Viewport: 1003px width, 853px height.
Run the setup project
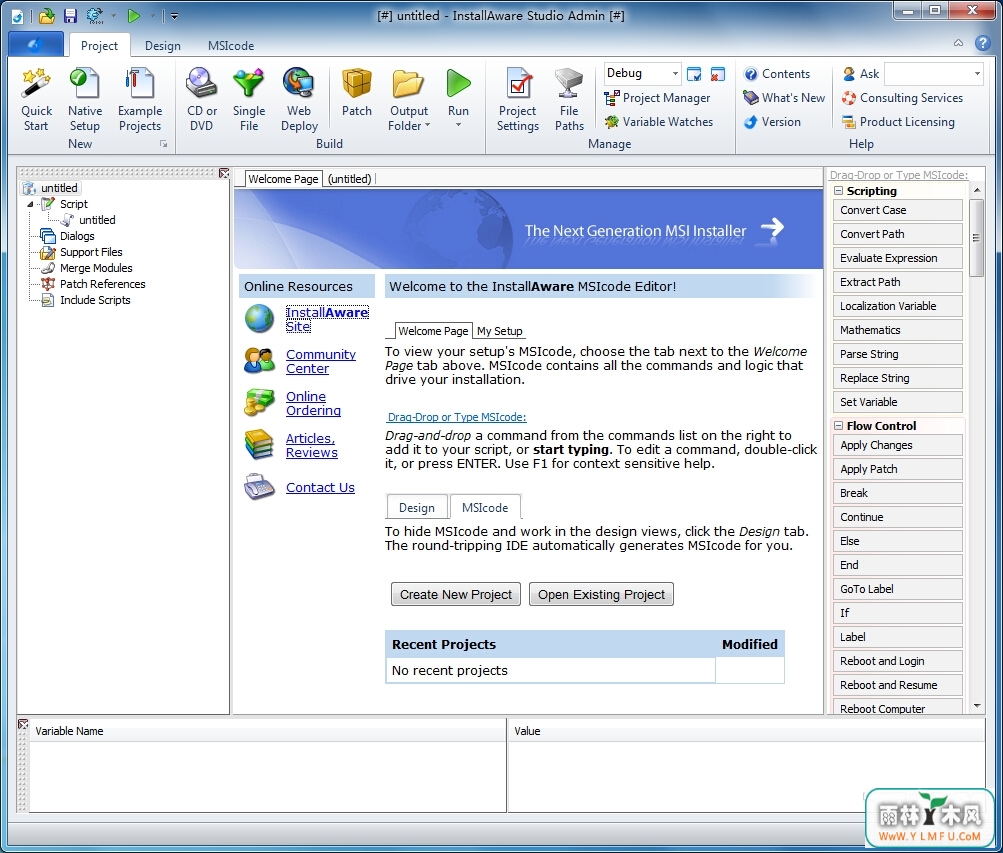click(x=458, y=93)
